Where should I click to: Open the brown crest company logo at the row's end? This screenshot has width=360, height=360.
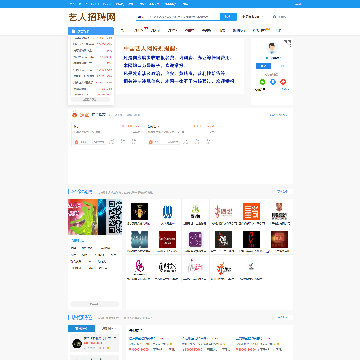[279, 212]
